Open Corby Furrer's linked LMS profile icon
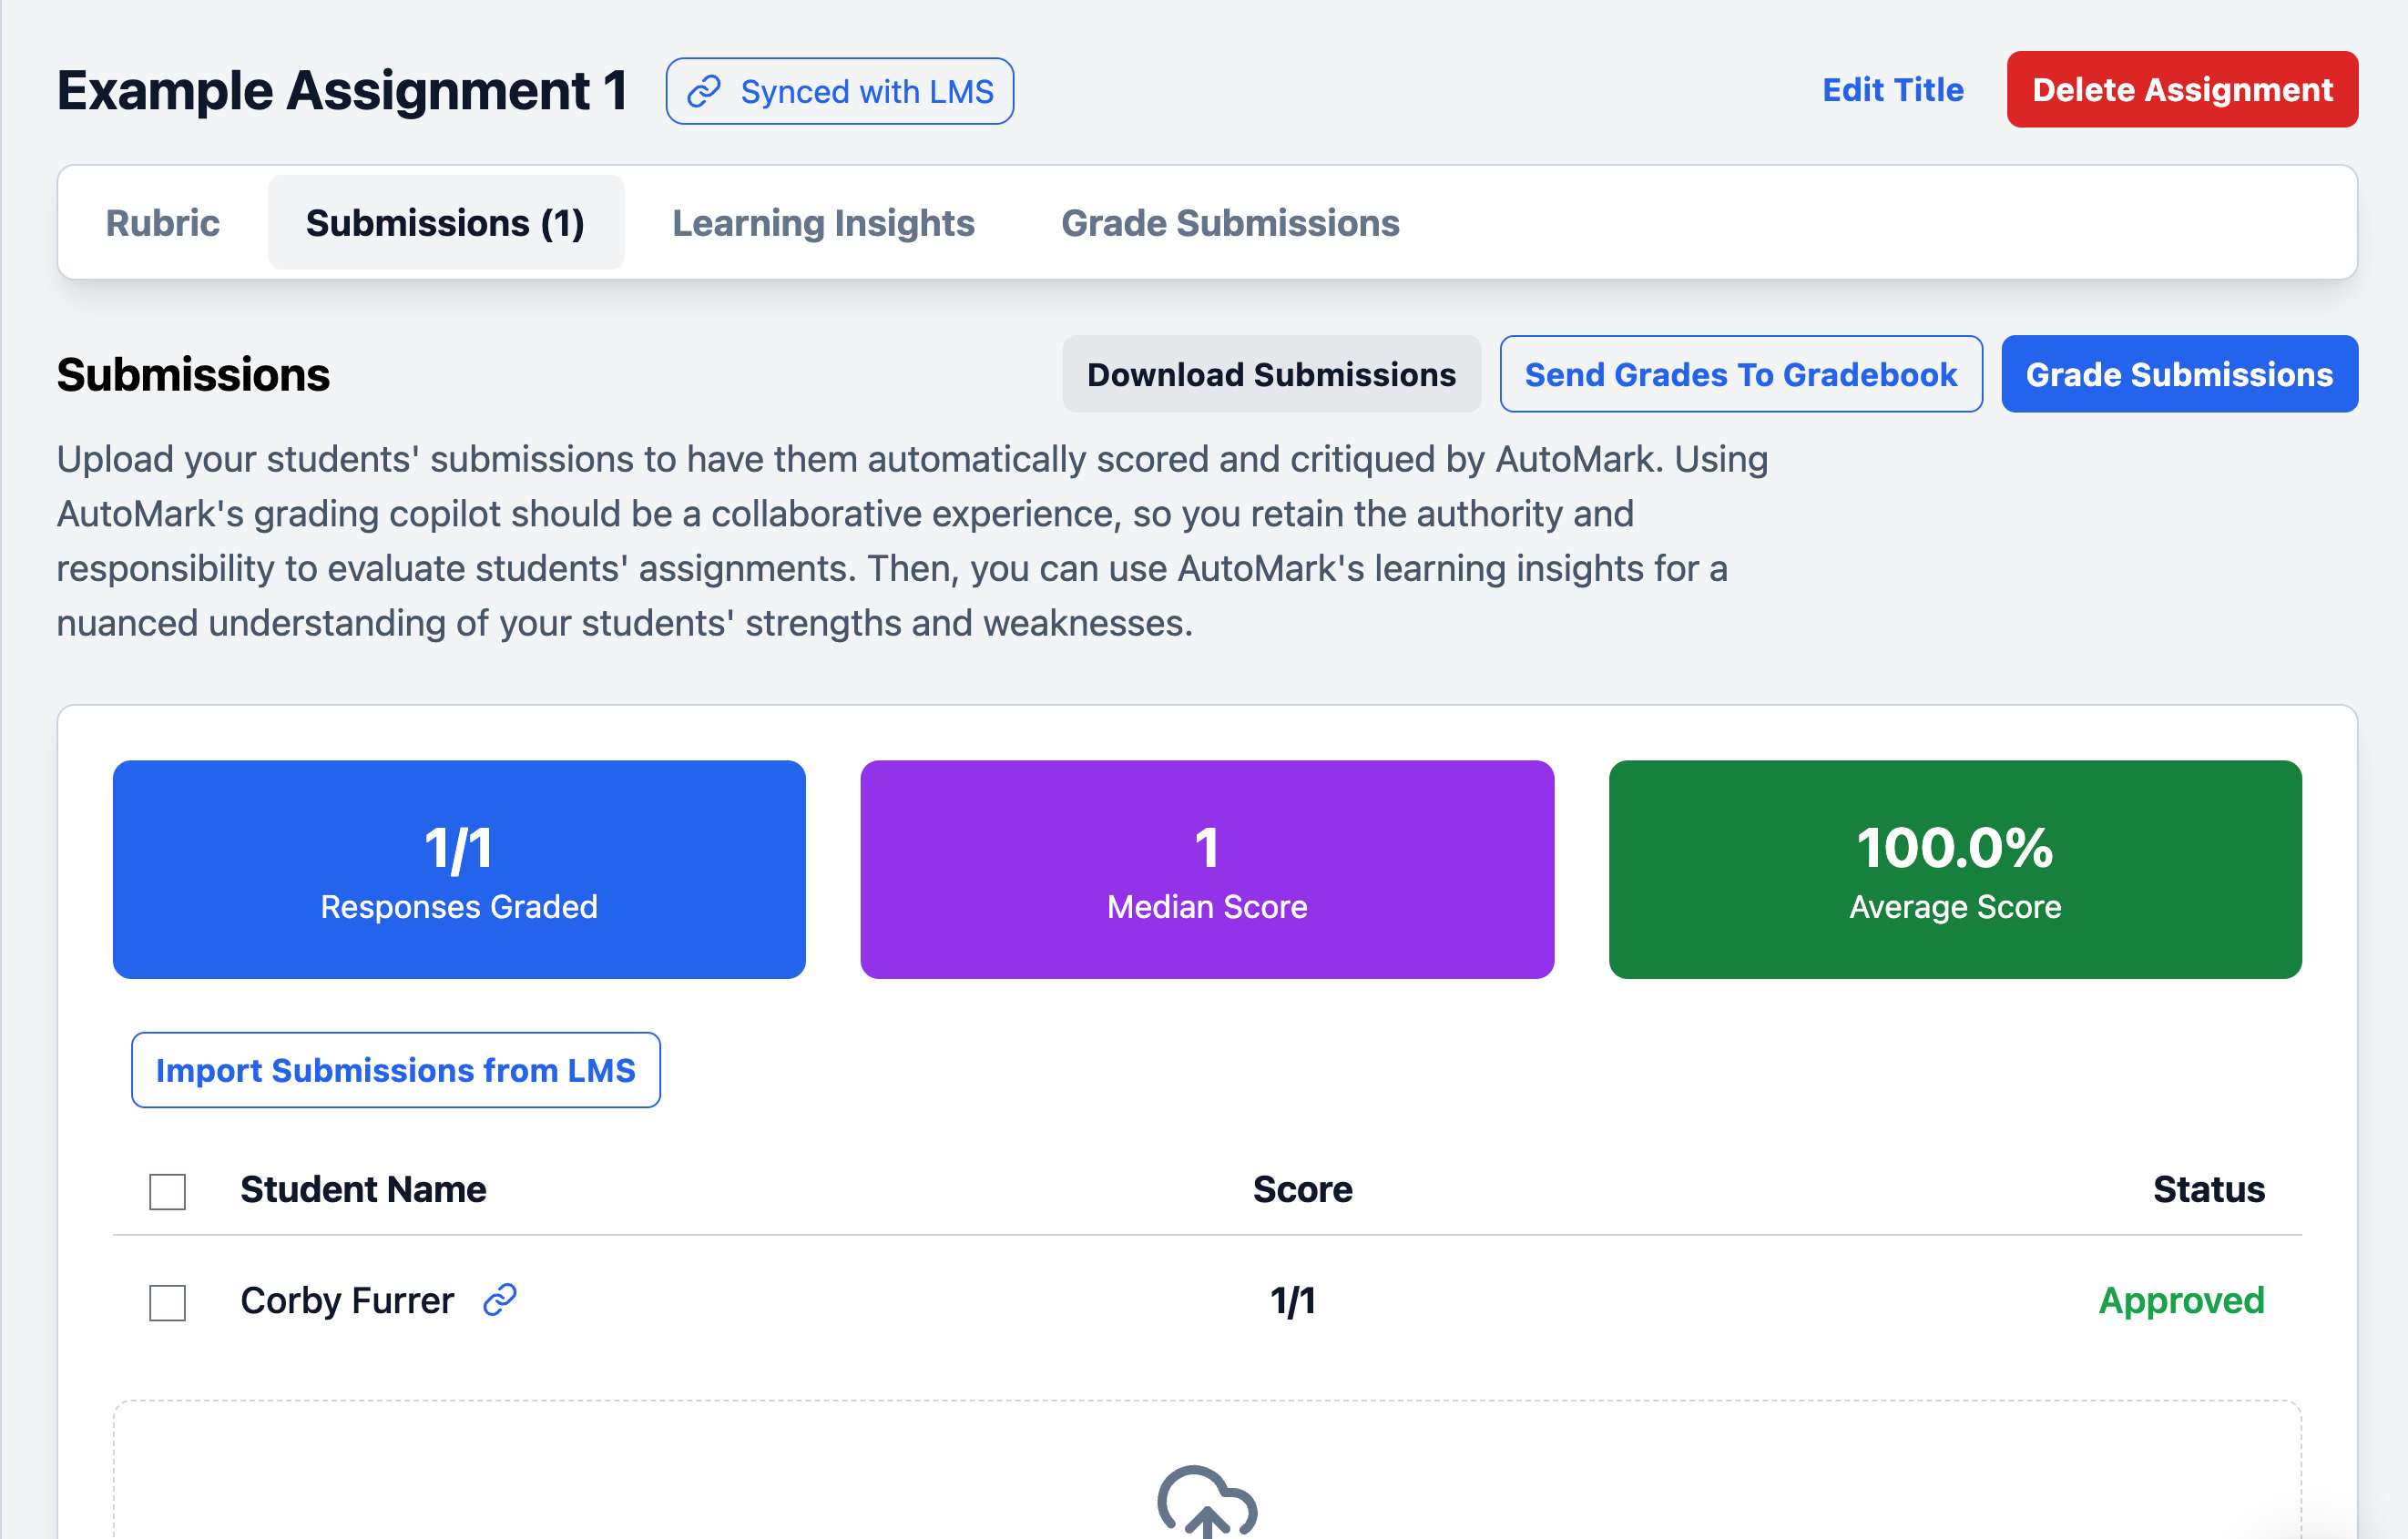Image resolution: width=2408 pixels, height=1539 pixels. pyautogui.click(x=499, y=1299)
